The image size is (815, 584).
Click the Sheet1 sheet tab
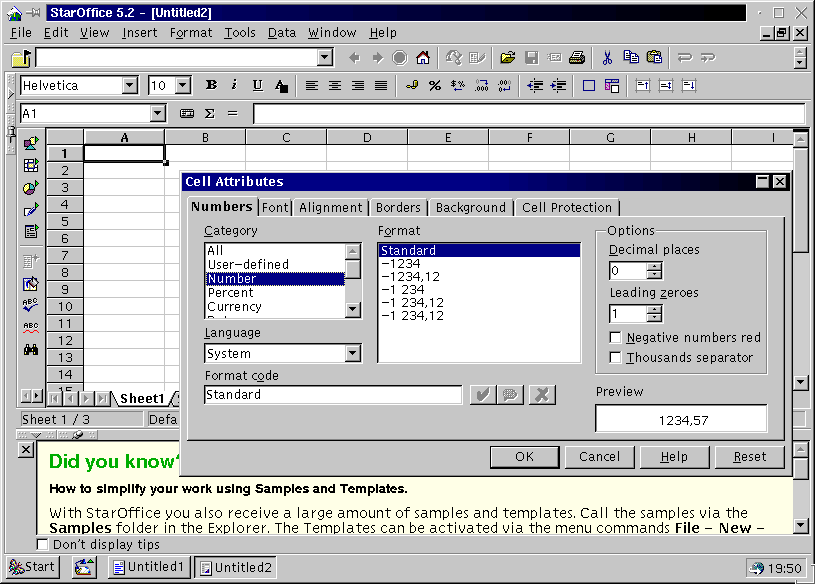pyautogui.click(x=142, y=399)
